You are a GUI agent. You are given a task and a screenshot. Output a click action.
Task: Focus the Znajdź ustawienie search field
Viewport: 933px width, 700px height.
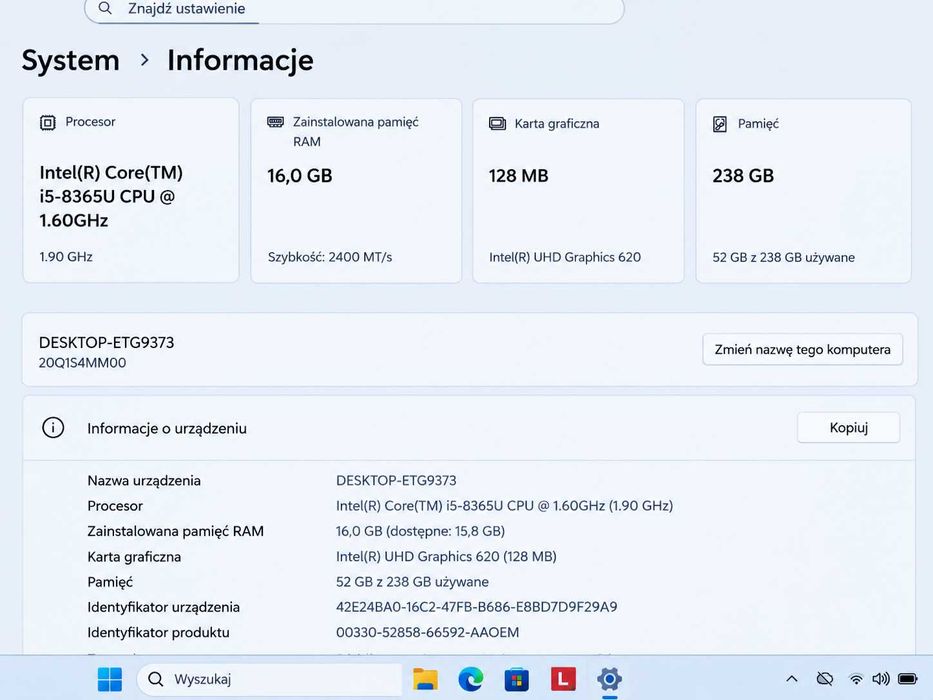pyautogui.click(x=354, y=10)
